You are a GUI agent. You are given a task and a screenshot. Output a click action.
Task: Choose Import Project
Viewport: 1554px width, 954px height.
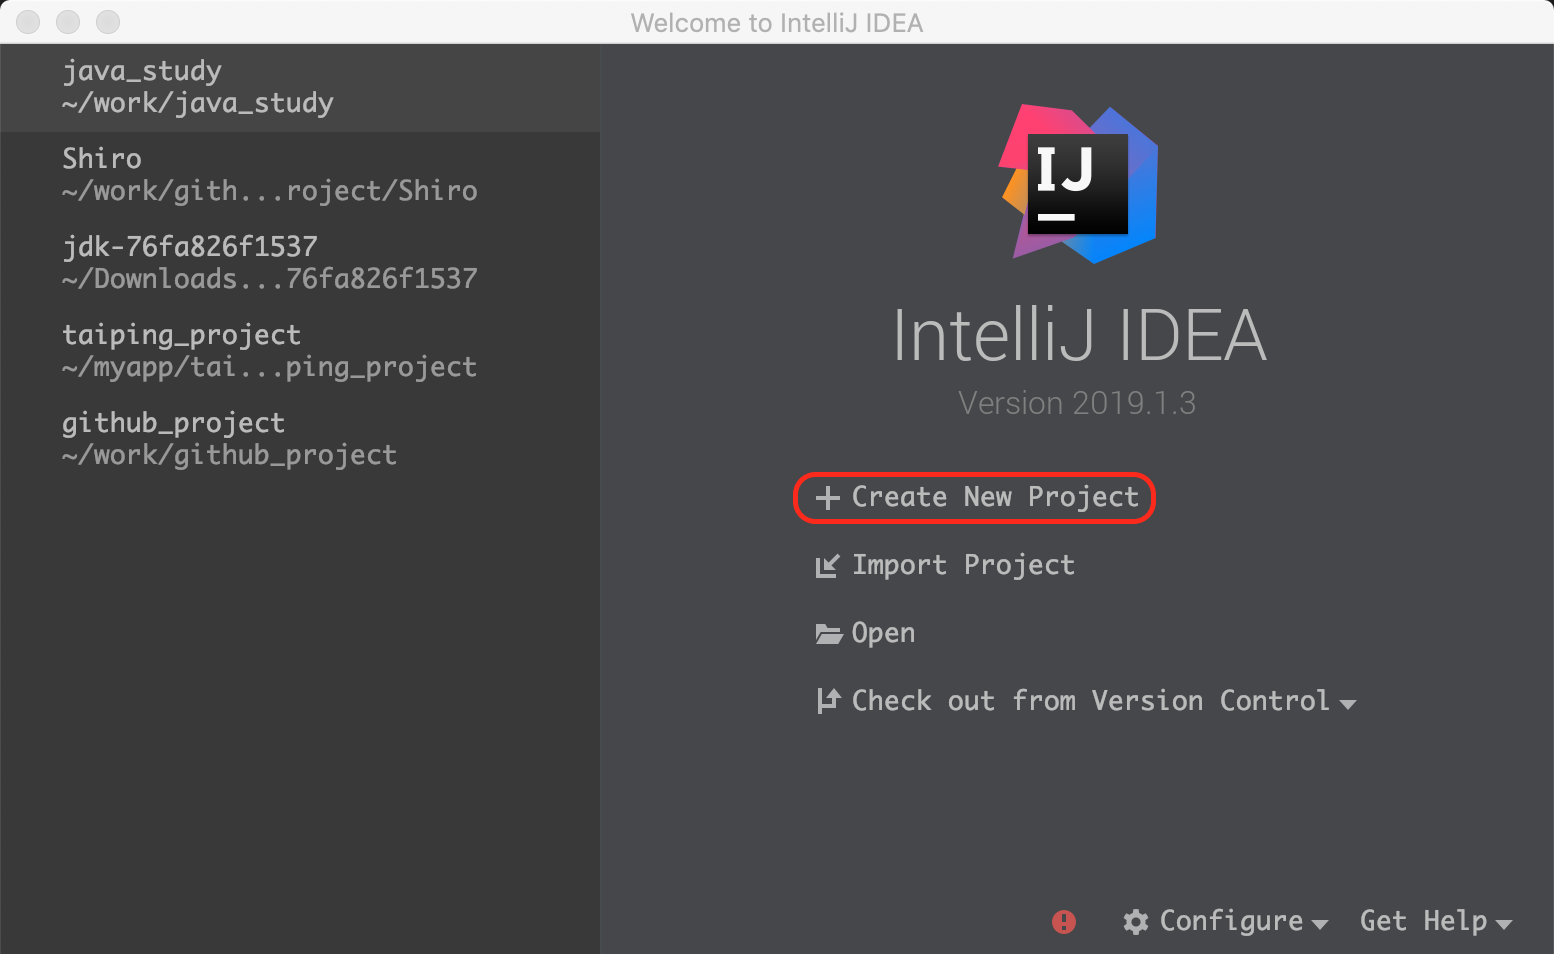click(x=963, y=565)
